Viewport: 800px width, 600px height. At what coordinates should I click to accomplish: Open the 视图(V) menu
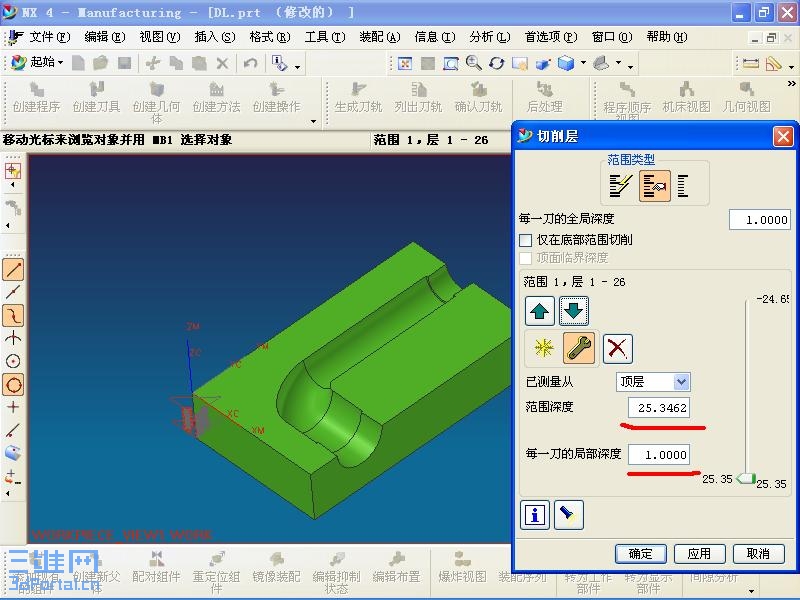[x=160, y=37]
